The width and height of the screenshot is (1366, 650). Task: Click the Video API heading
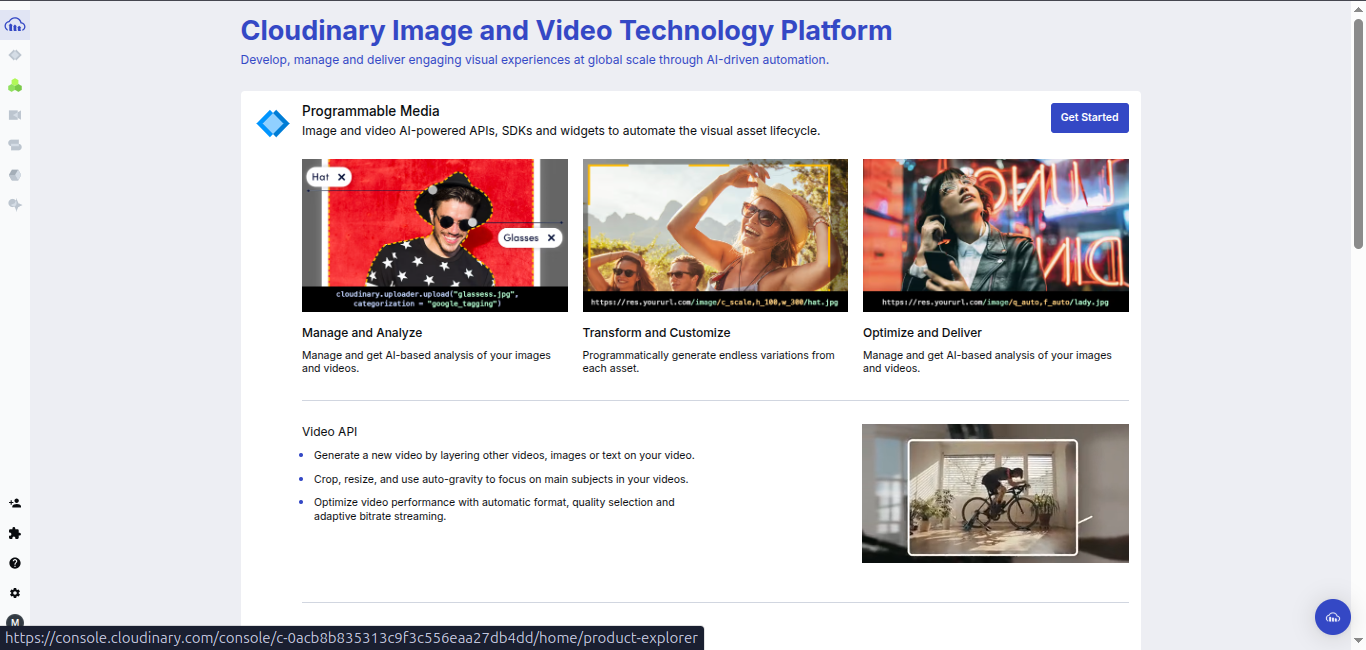tap(330, 432)
